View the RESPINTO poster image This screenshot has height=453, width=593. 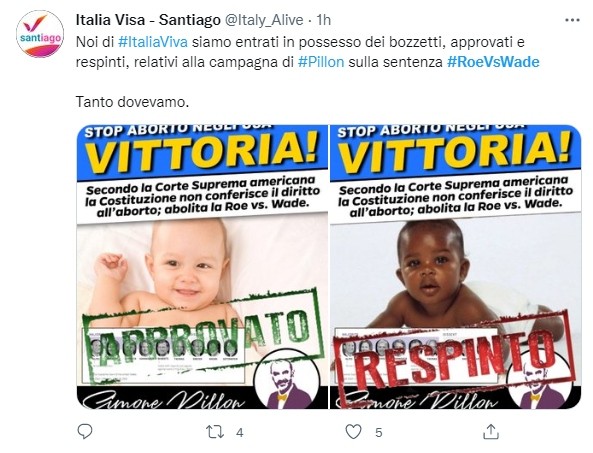tap(455, 267)
